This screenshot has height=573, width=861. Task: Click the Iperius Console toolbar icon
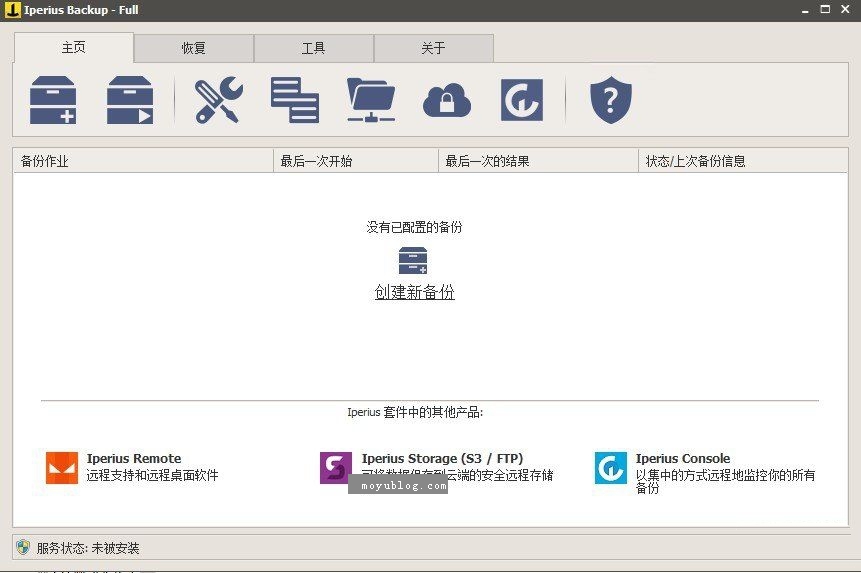click(522, 100)
